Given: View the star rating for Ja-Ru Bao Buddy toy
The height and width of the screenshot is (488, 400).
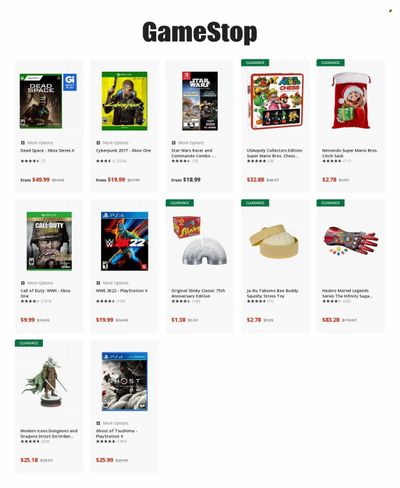Looking at the screenshot, I should coord(256,301).
